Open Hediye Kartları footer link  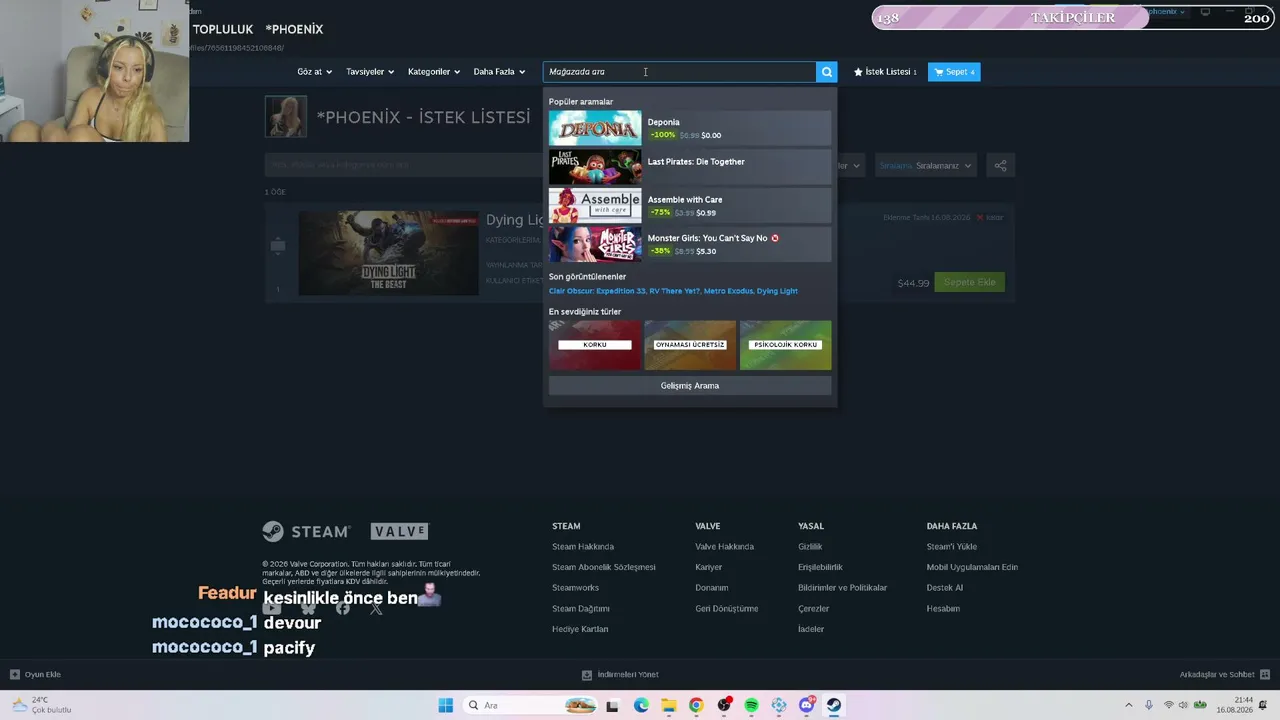click(580, 629)
